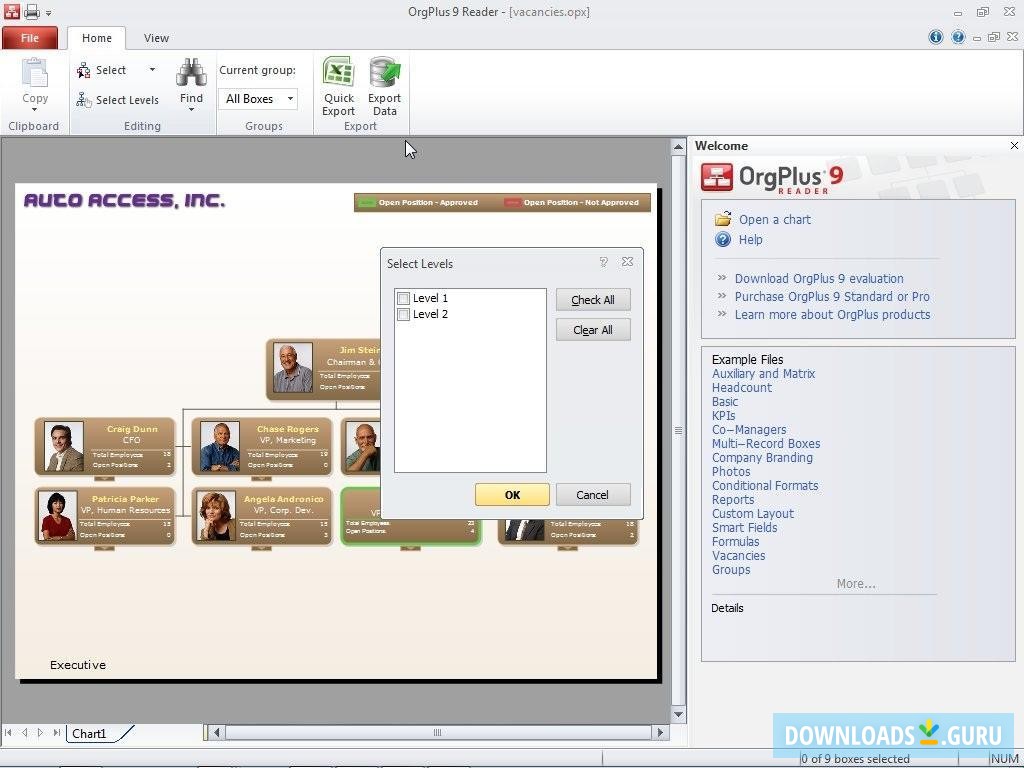Click the printer icon in the Quick Access Toolbar
1024x768 pixels.
coord(30,11)
